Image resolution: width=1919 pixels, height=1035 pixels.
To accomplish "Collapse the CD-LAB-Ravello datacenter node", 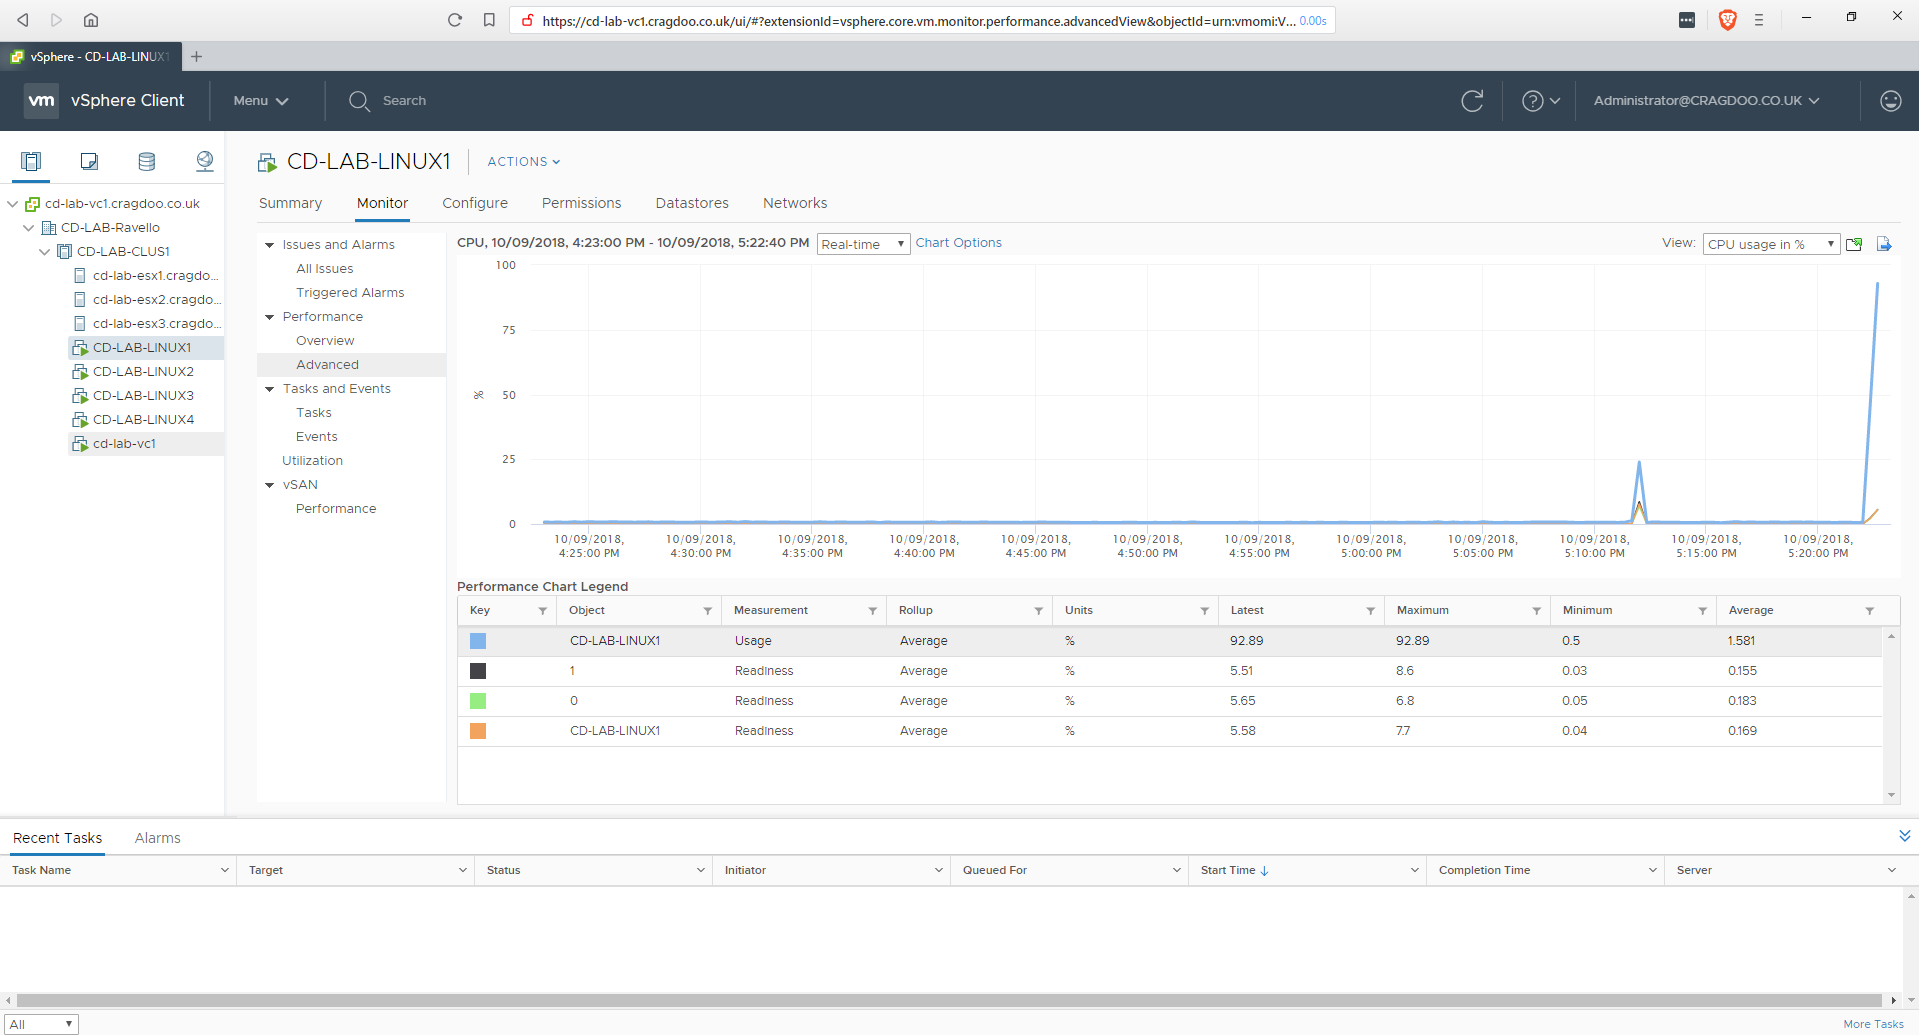I will pyautogui.click(x=29, y=228).
